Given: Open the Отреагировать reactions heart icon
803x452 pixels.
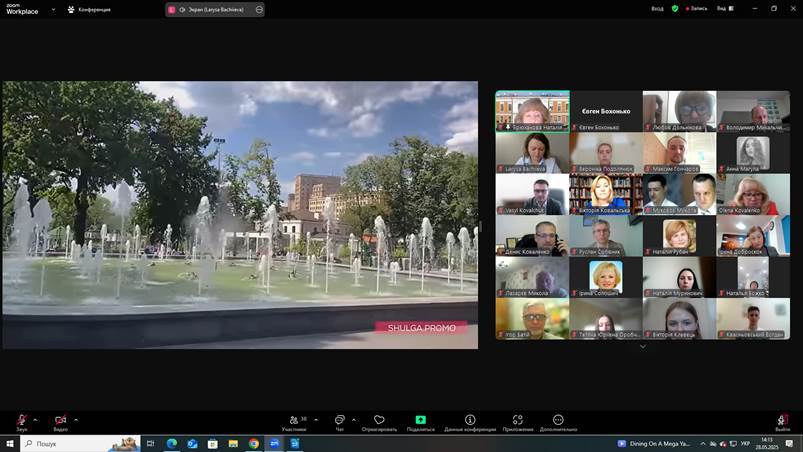Looking at the screenshot, I should pos(379,421).
